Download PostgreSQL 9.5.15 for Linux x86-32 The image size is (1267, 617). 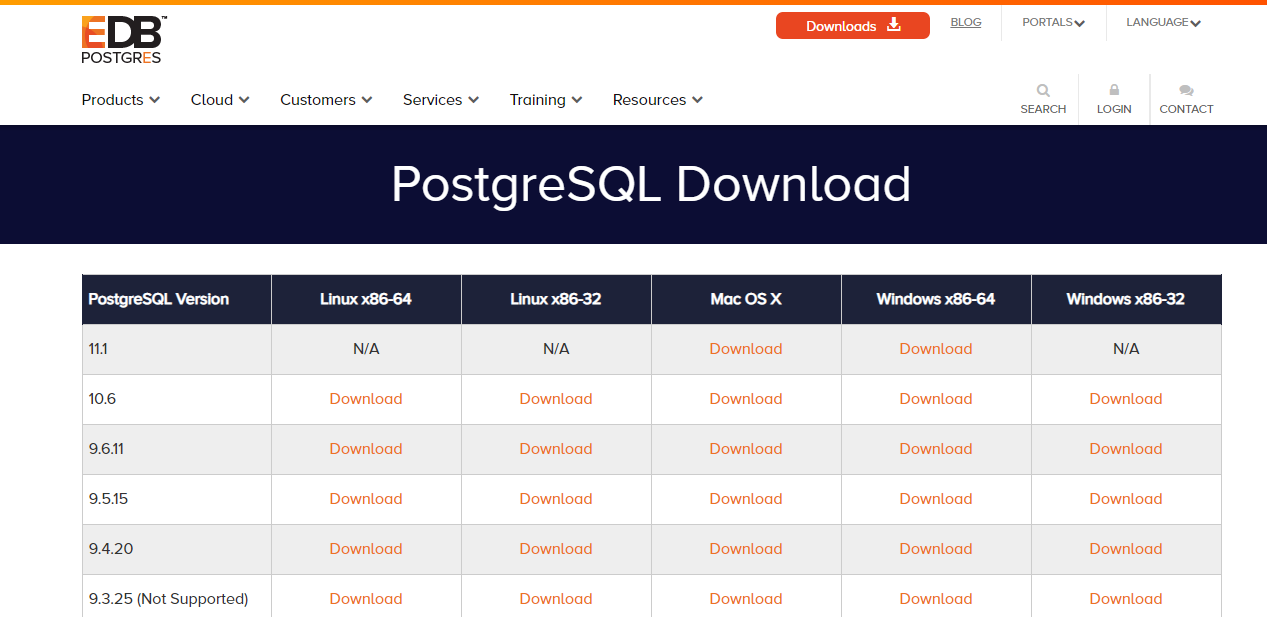(x=556, y=498)
